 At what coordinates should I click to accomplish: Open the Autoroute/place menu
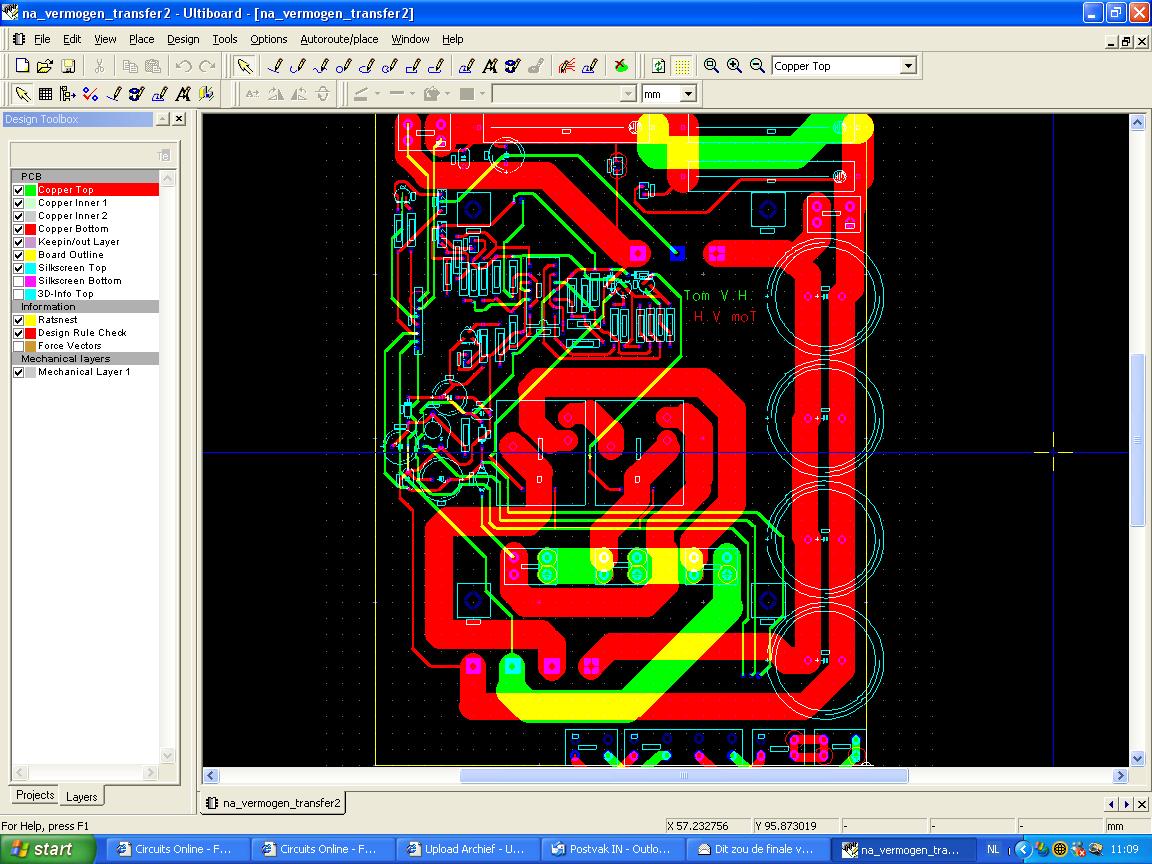[339, 39]
